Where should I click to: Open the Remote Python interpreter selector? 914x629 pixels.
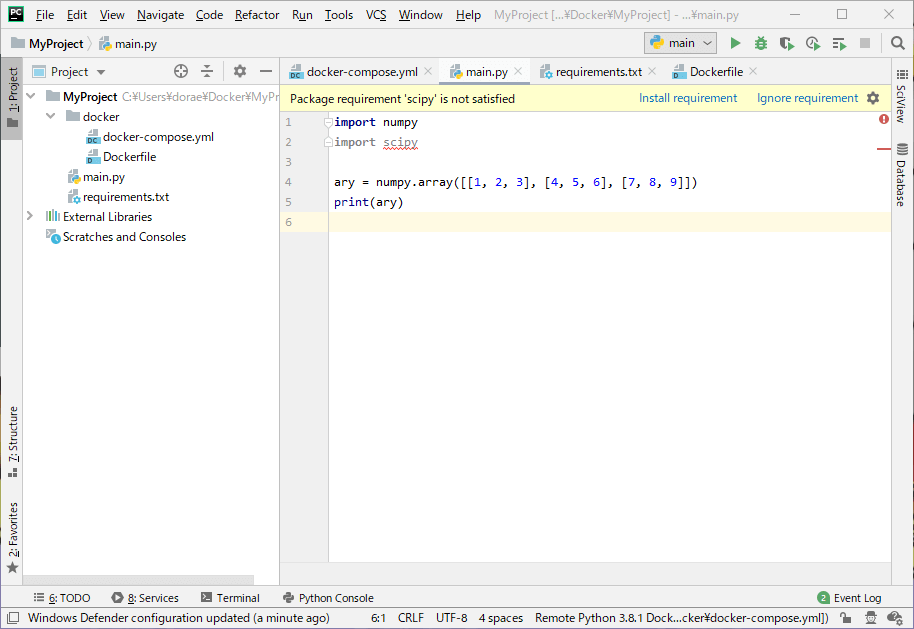681,617
